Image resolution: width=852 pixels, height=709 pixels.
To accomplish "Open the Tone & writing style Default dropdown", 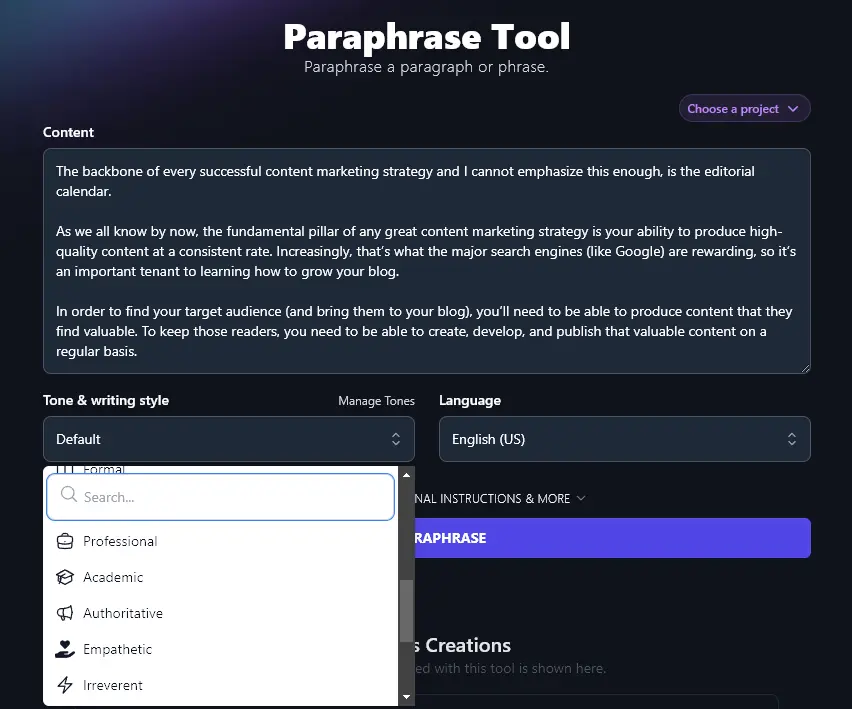I will click(228, 439).
